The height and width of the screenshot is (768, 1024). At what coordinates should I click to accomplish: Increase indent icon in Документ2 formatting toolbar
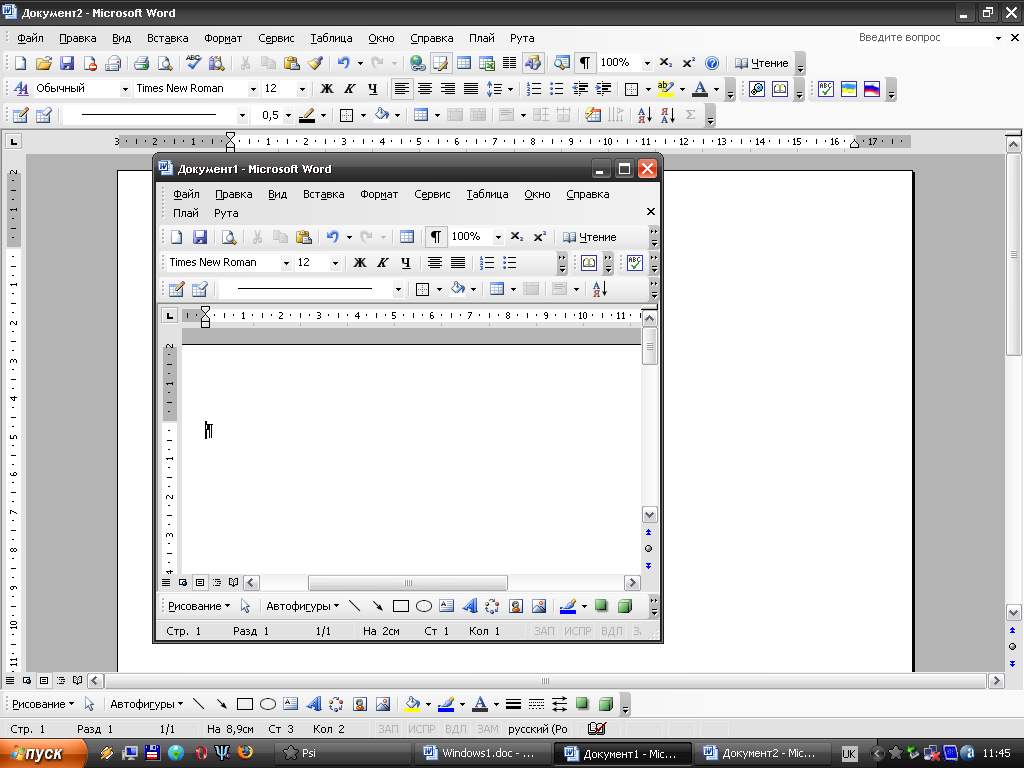pos(603,89)
